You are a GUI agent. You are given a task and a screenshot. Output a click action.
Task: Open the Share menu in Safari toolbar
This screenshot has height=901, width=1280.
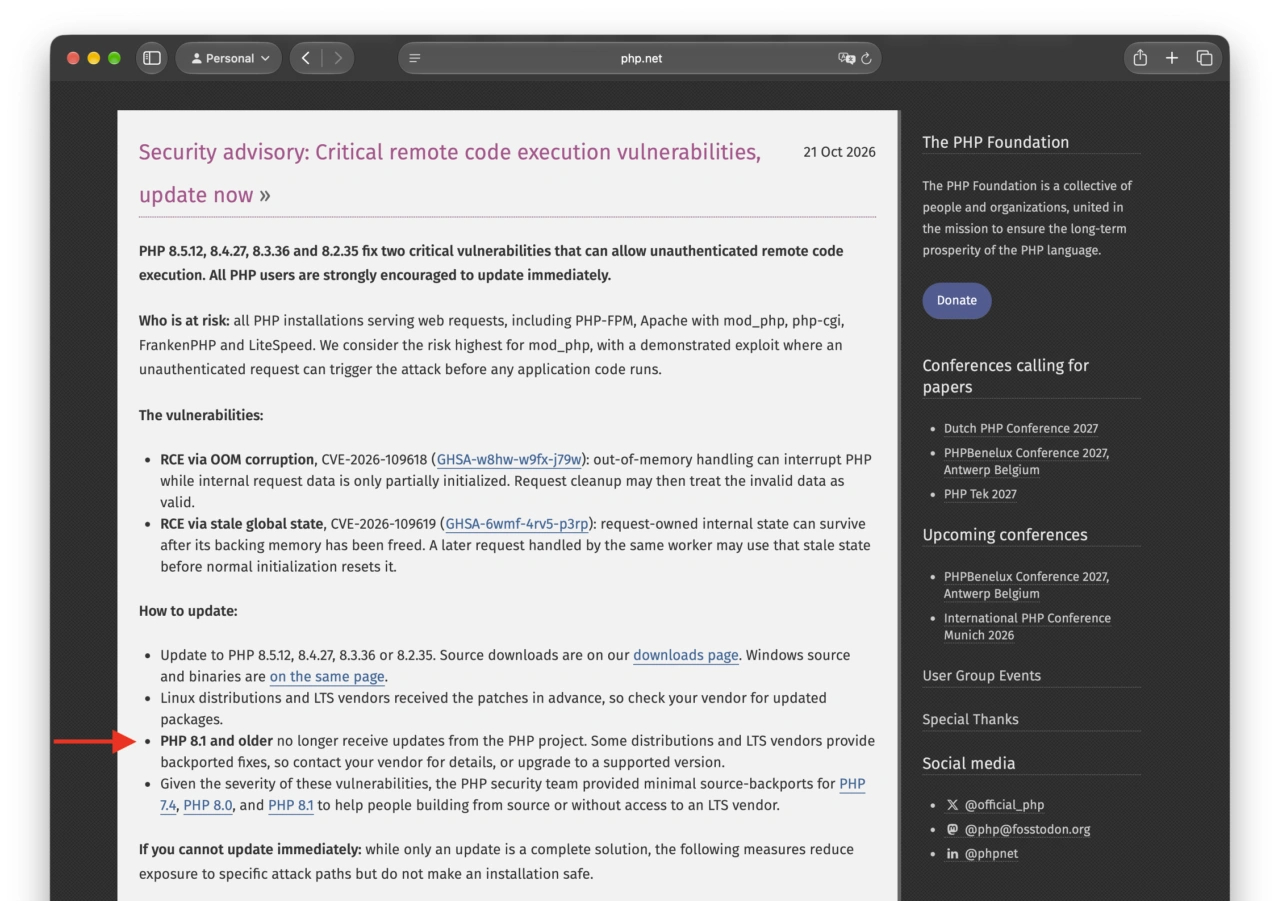[1140, 58]
